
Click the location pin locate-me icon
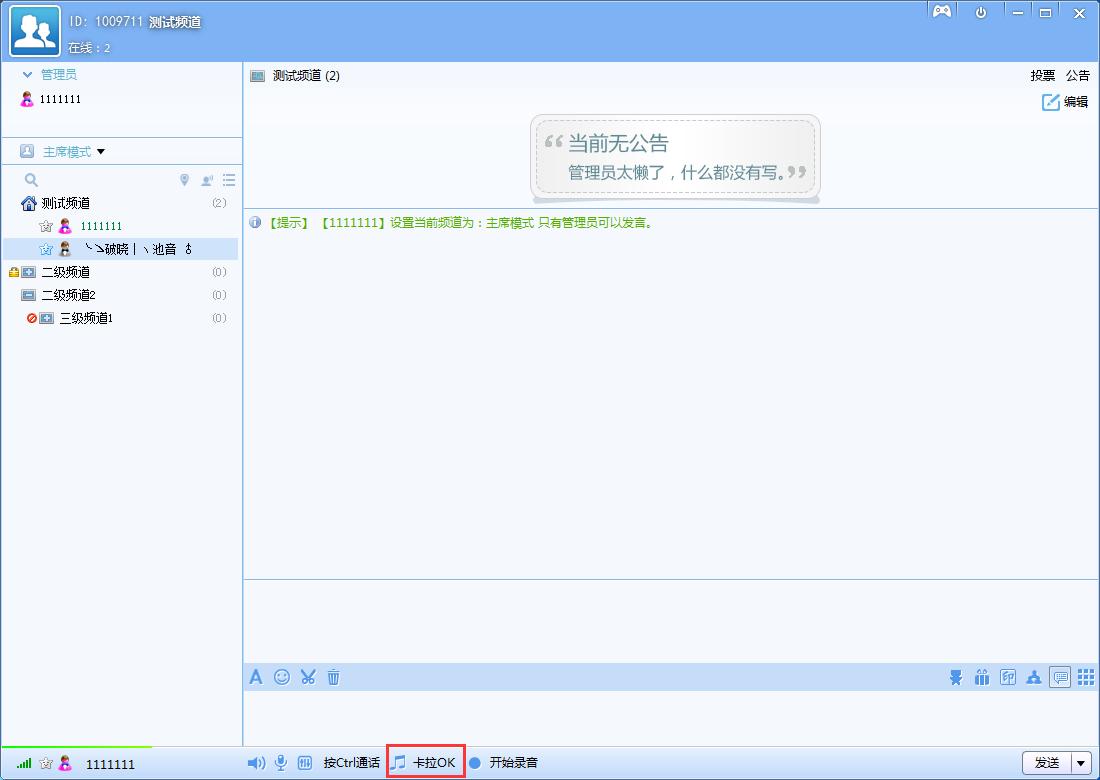coord(184,180)
